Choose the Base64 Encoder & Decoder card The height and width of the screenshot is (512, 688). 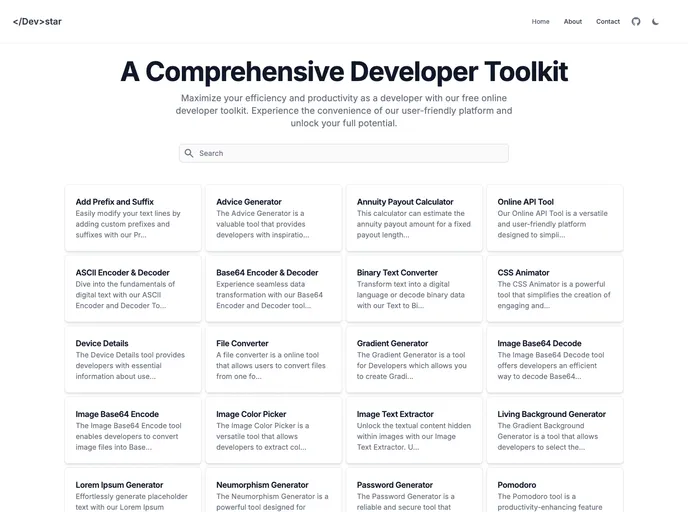pos(274,289)
